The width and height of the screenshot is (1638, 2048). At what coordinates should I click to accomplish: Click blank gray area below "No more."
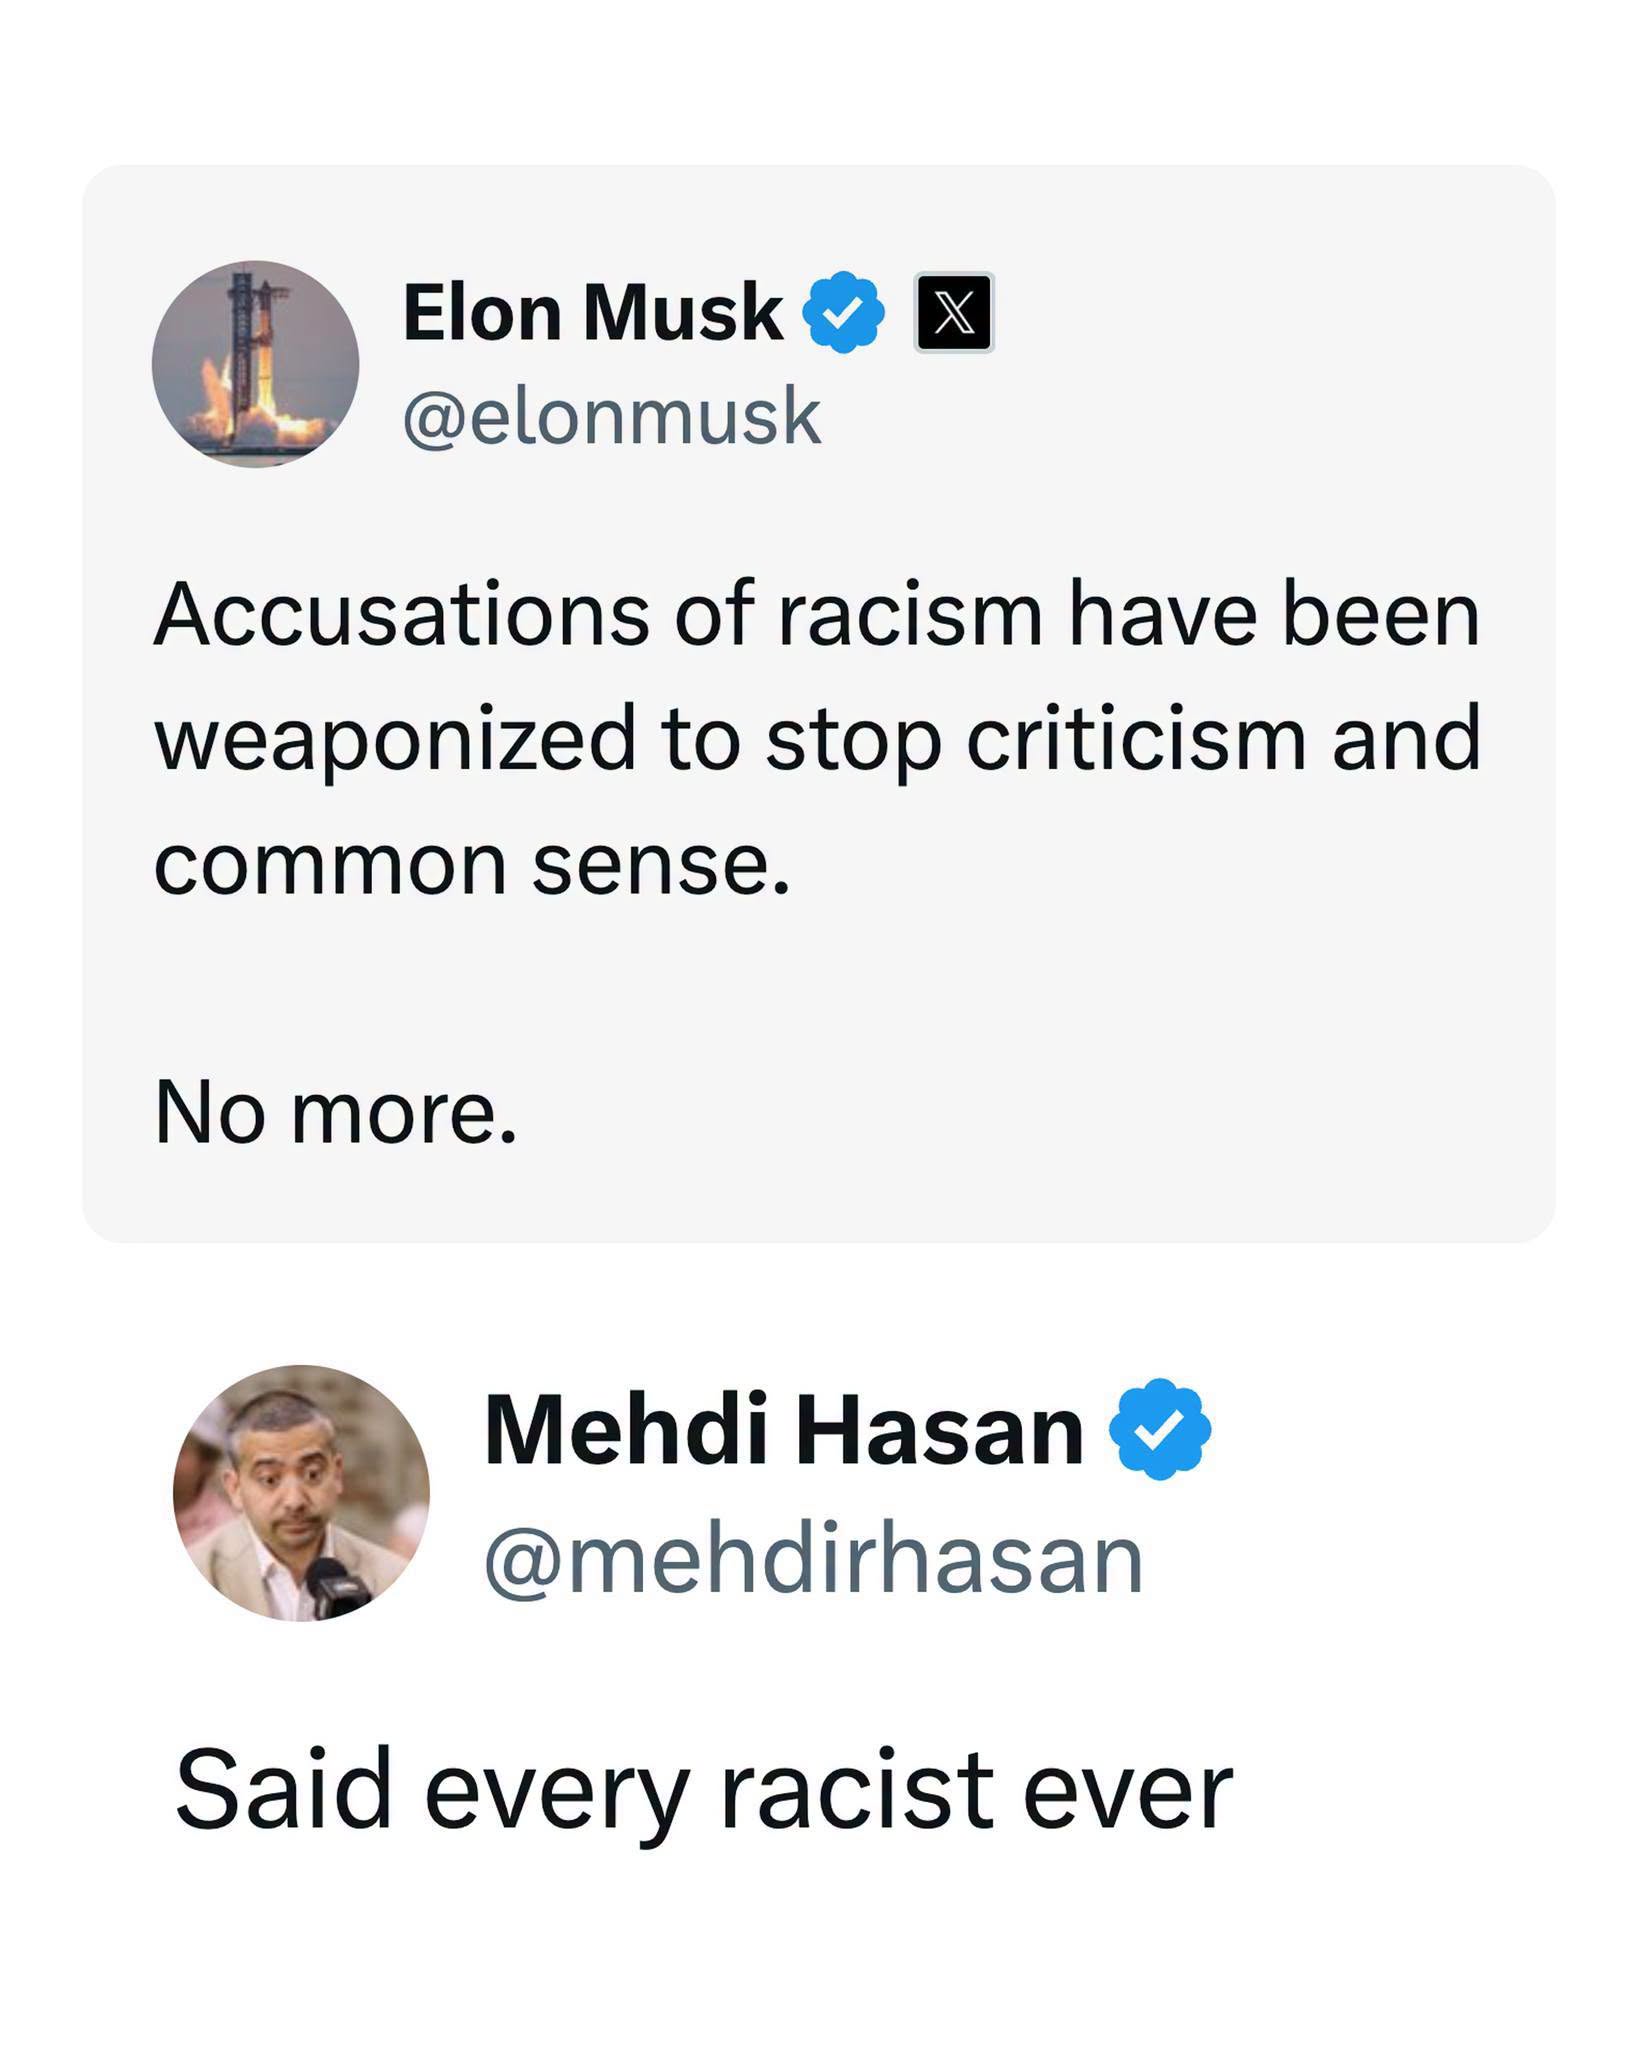tap(818, 1195)
